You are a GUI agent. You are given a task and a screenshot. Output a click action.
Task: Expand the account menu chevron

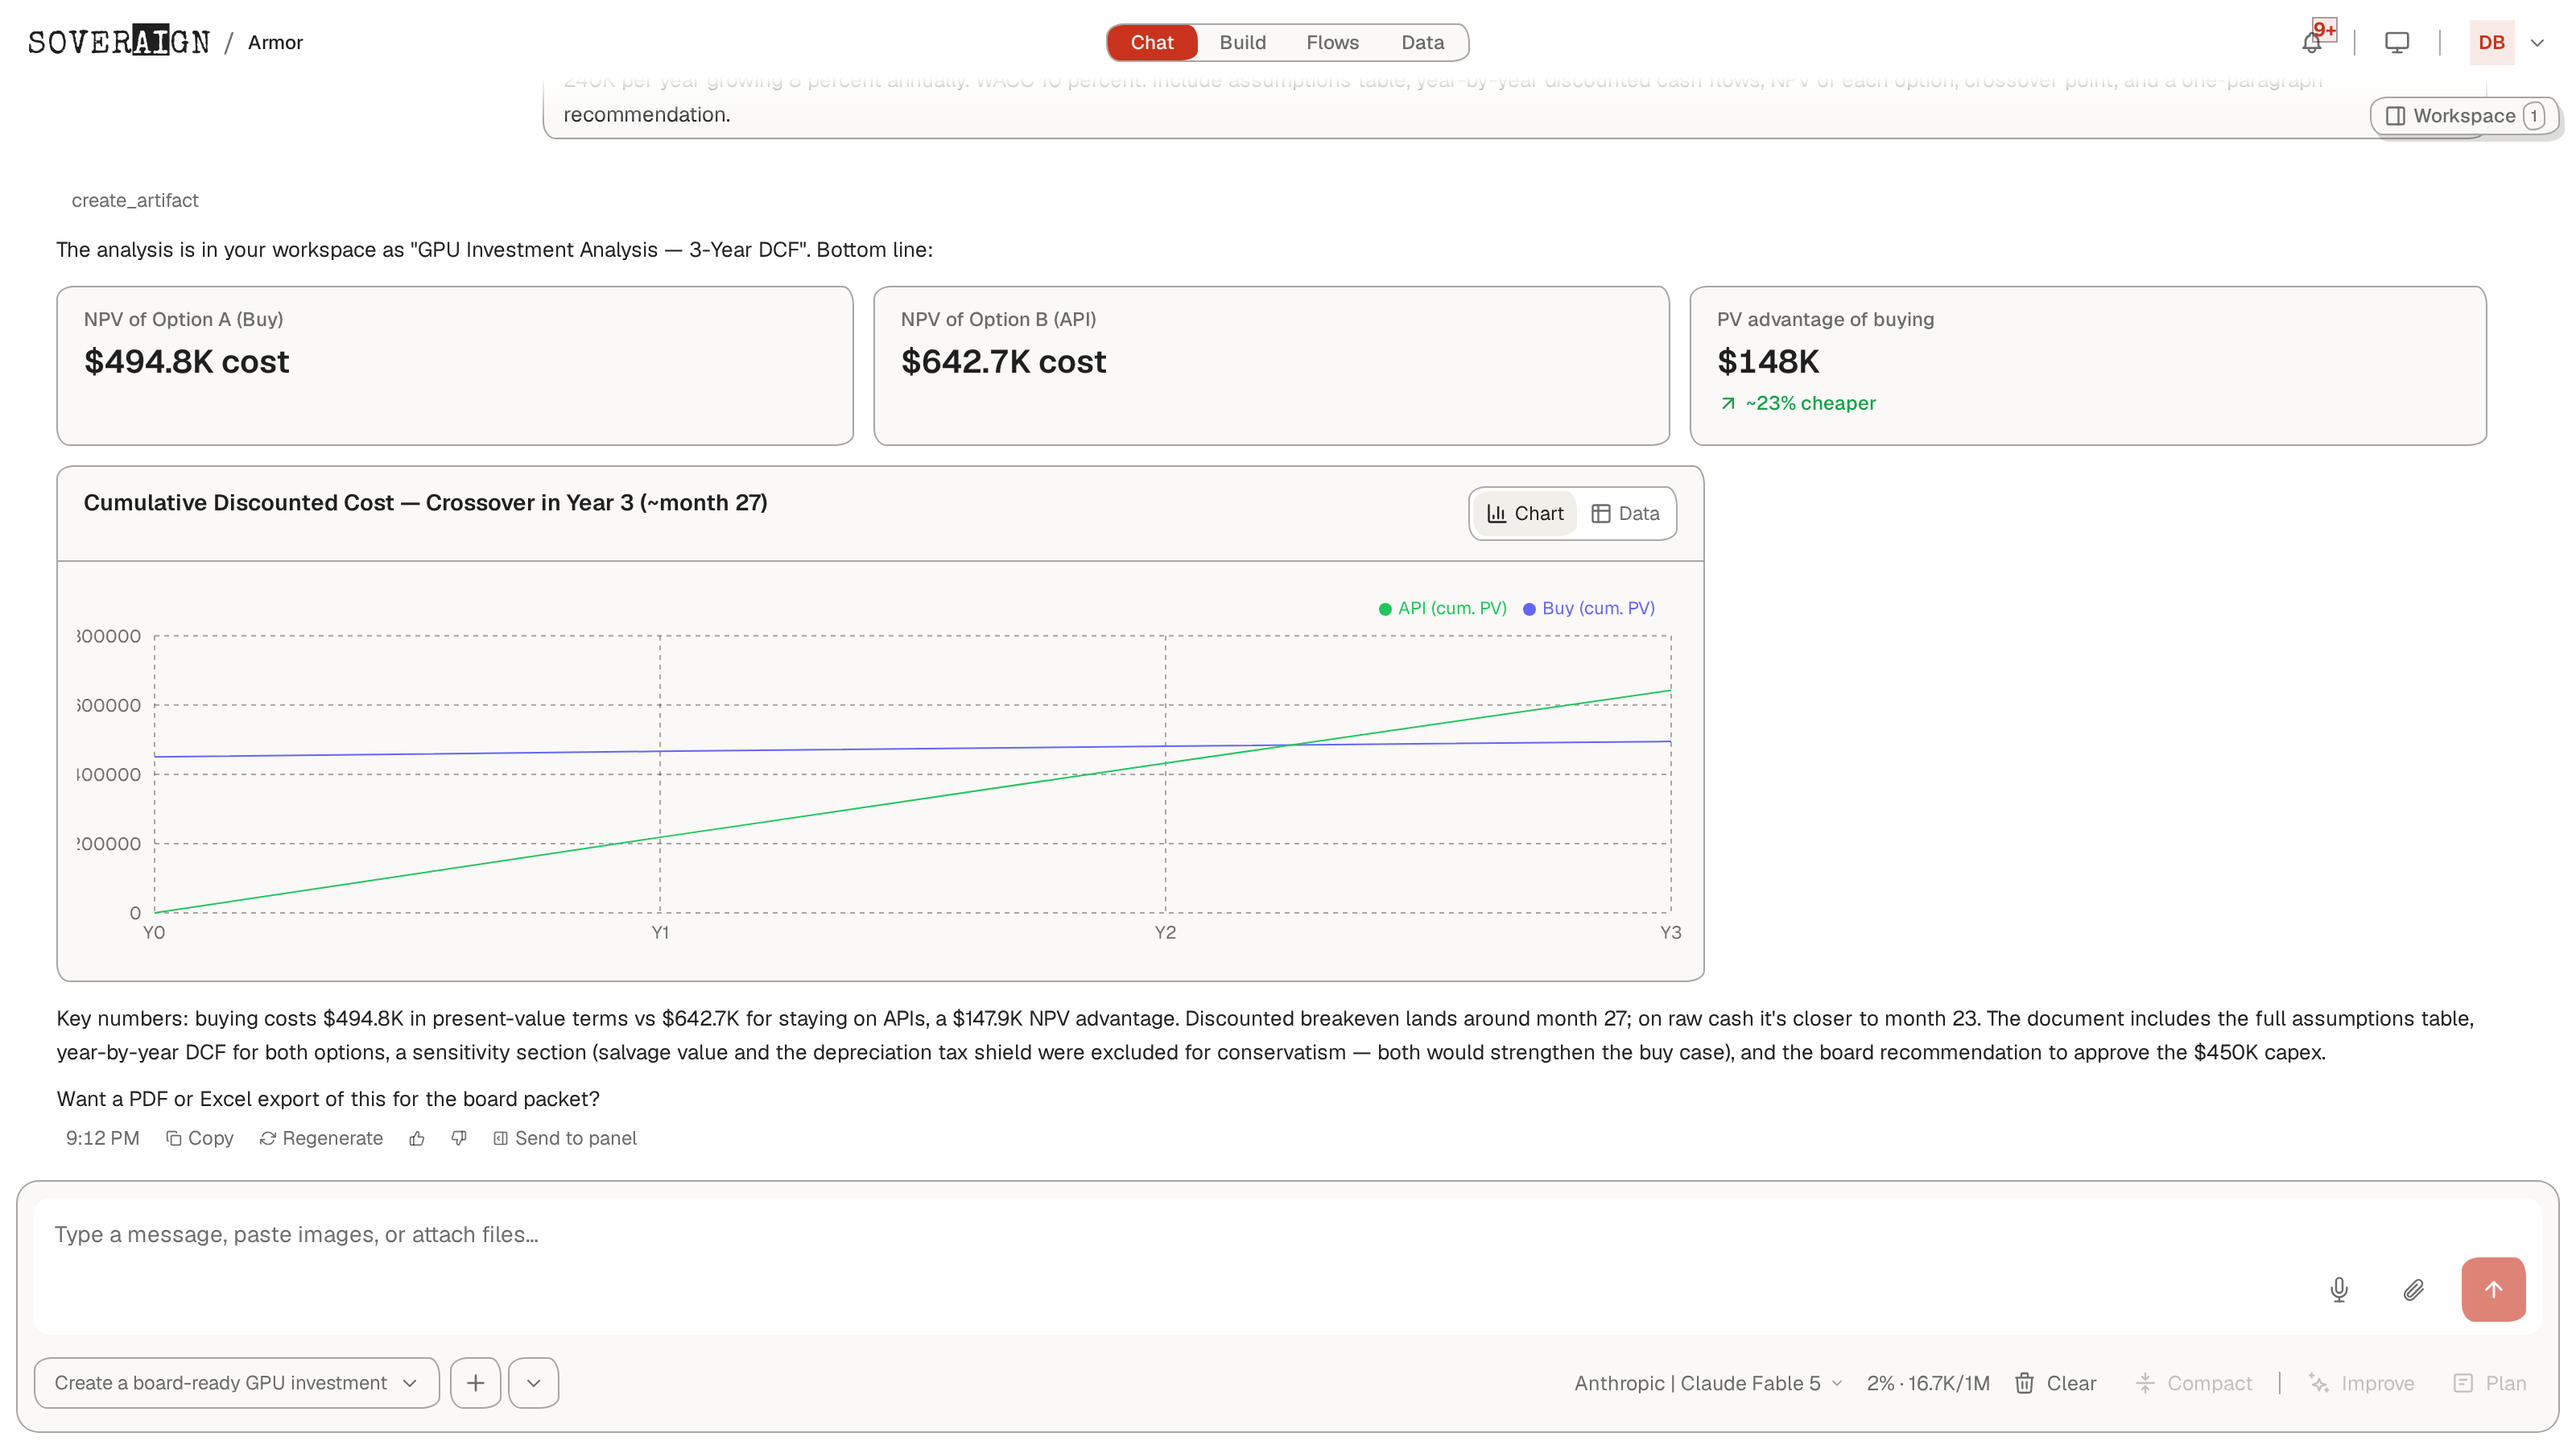tap(2537, 42)
